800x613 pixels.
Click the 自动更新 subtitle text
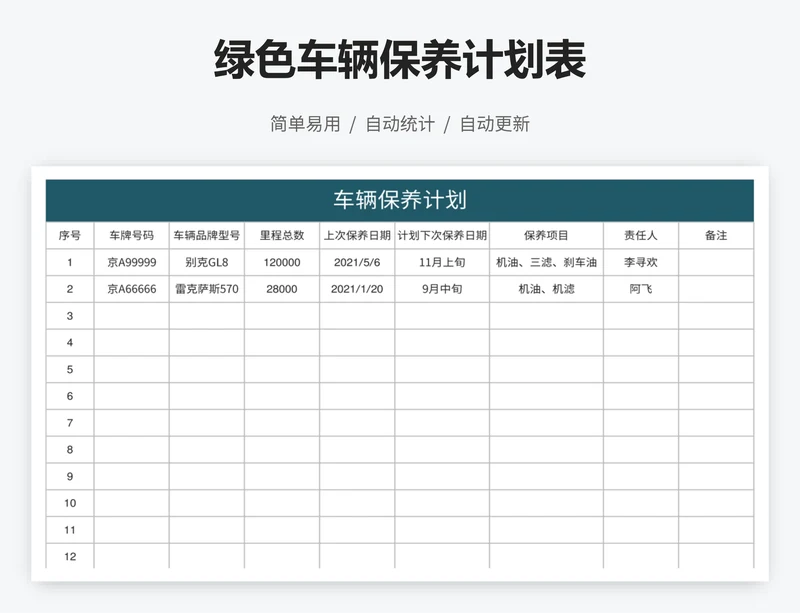pyautogui.click(x=495, y=124)
